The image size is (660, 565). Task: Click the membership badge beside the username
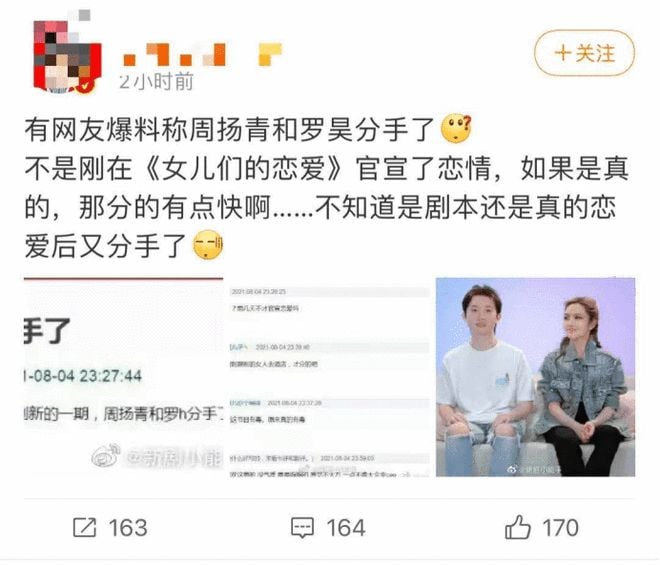pyautogui.click(x=270, y=55)
